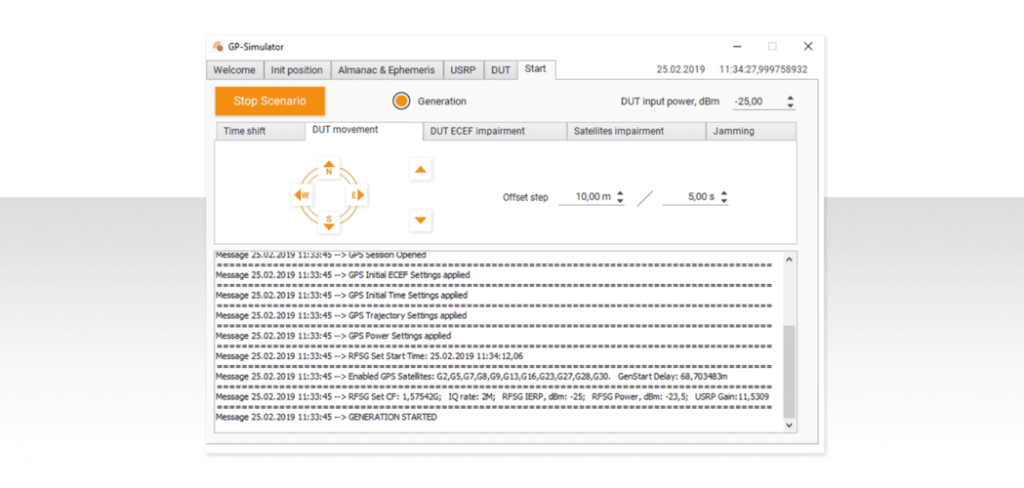Move DUT south with S arrow

coord(330,220)
